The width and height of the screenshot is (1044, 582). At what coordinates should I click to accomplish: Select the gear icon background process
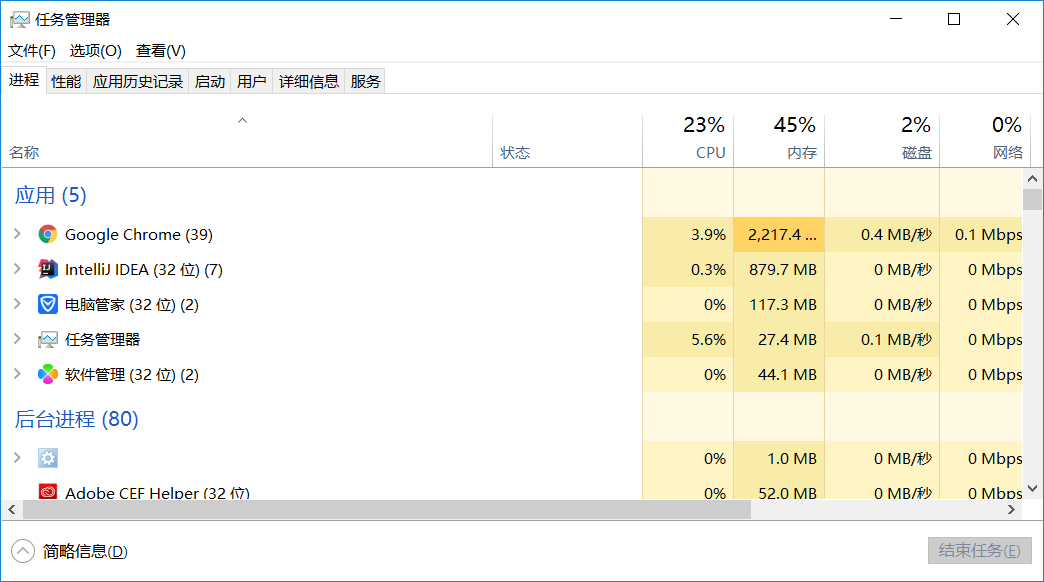coord(47,457)
